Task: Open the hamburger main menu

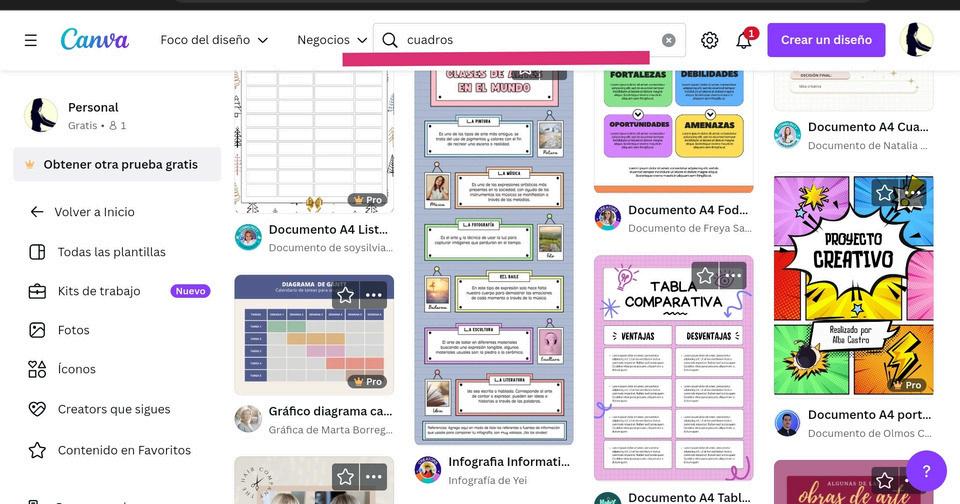Action: (x=31, y=40)
